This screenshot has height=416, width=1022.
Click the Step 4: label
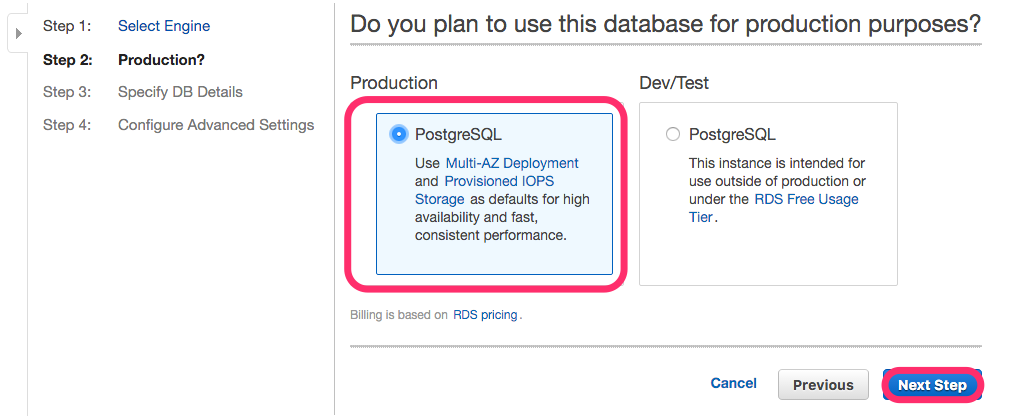[x=67, y=125]
